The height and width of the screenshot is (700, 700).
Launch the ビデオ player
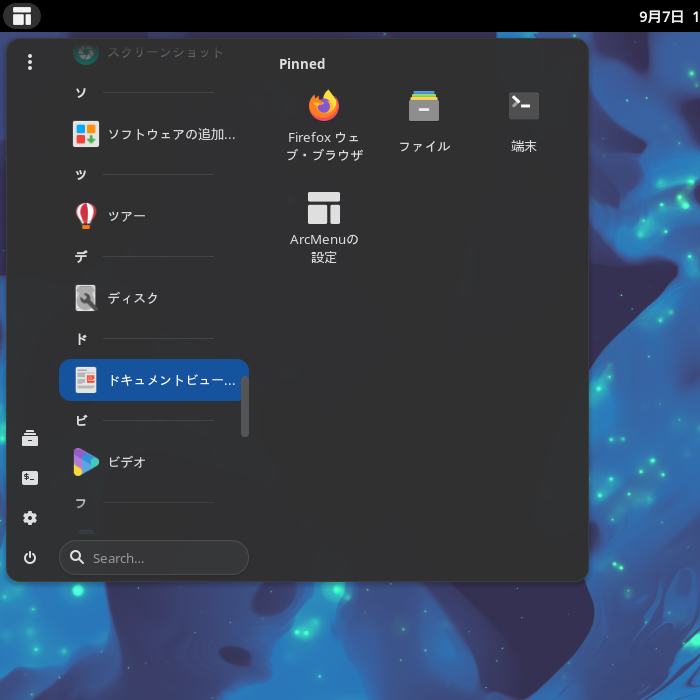(154, 462)
